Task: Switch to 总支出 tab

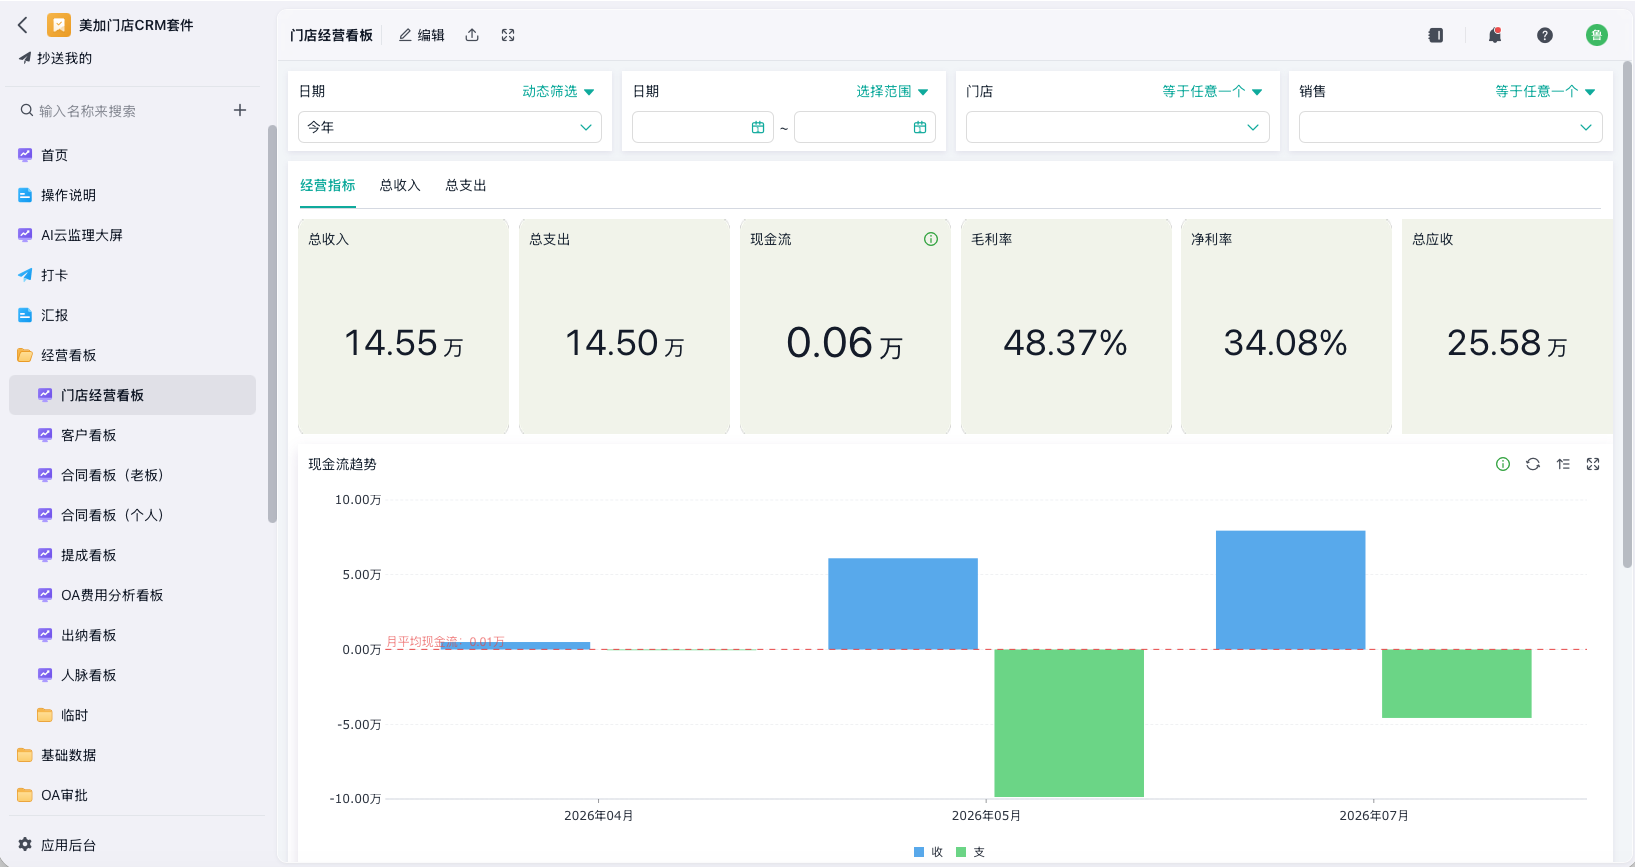Action: pos(466,185)
